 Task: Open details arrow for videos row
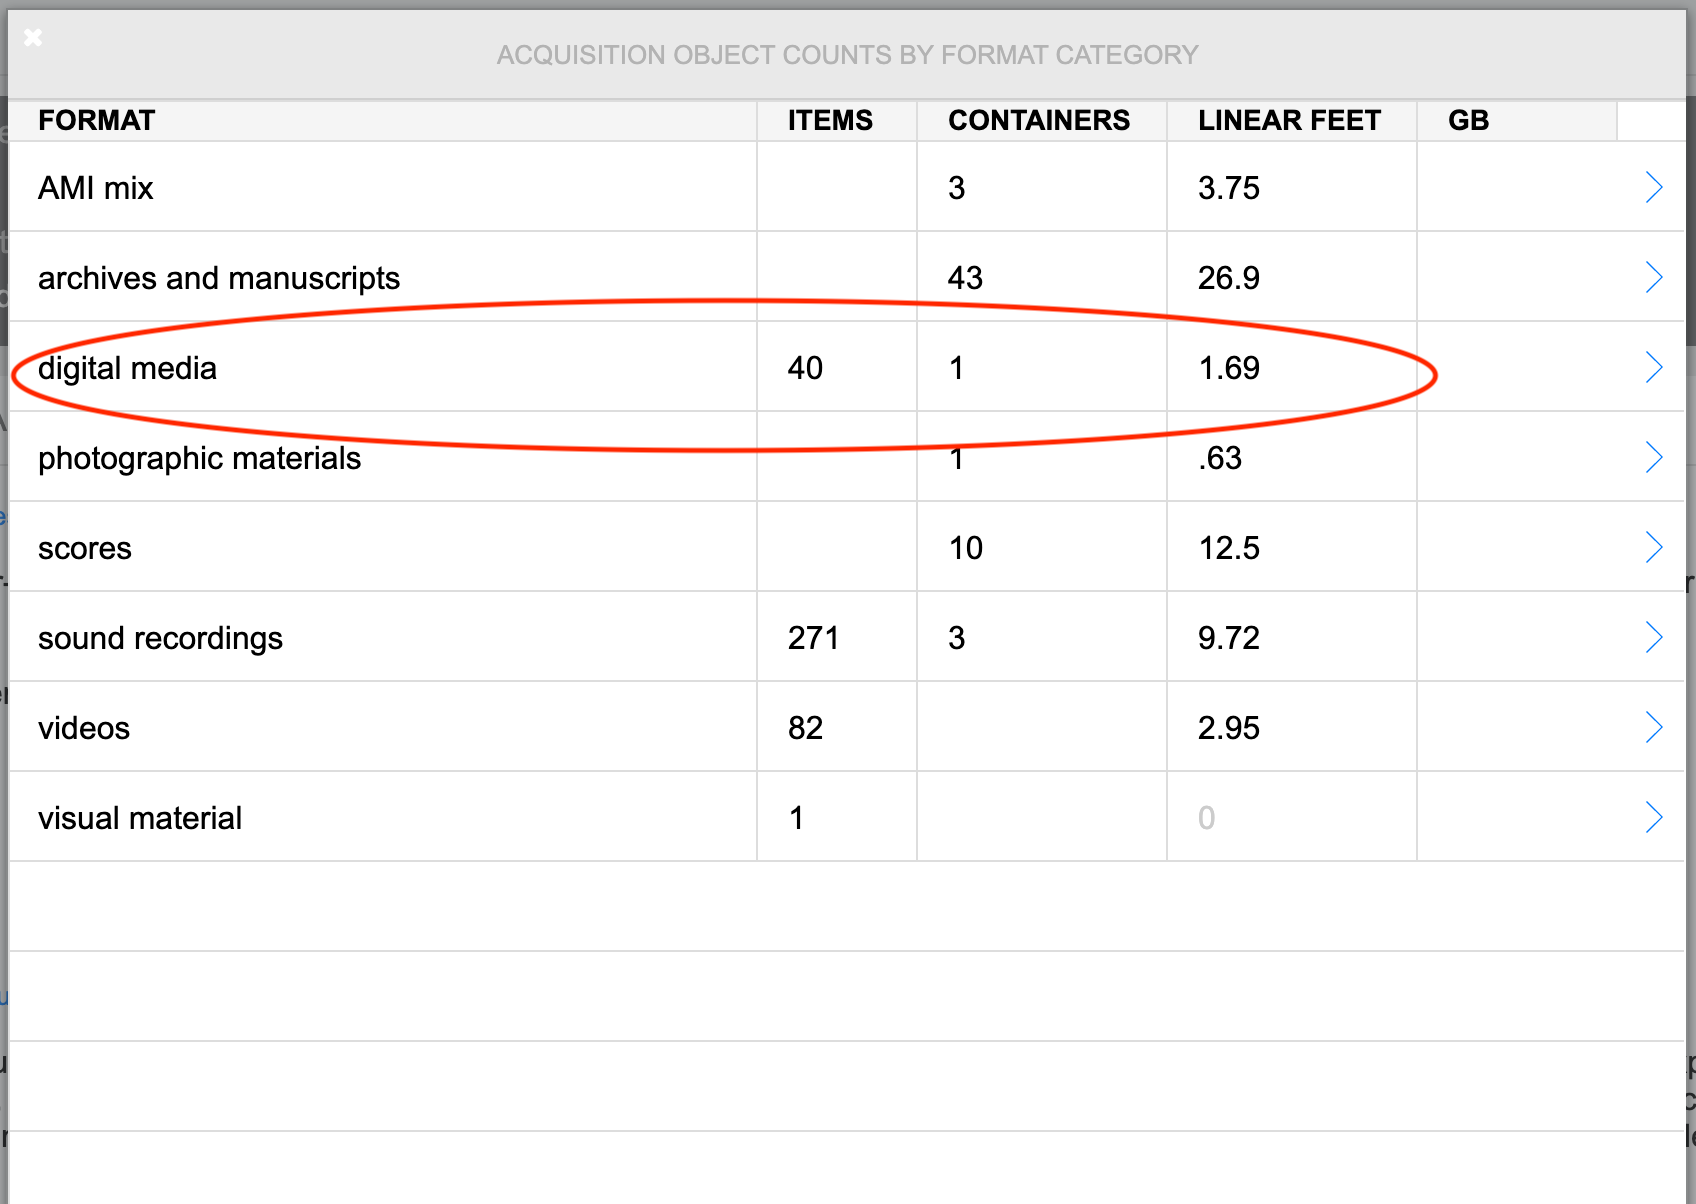(1654, 727)
